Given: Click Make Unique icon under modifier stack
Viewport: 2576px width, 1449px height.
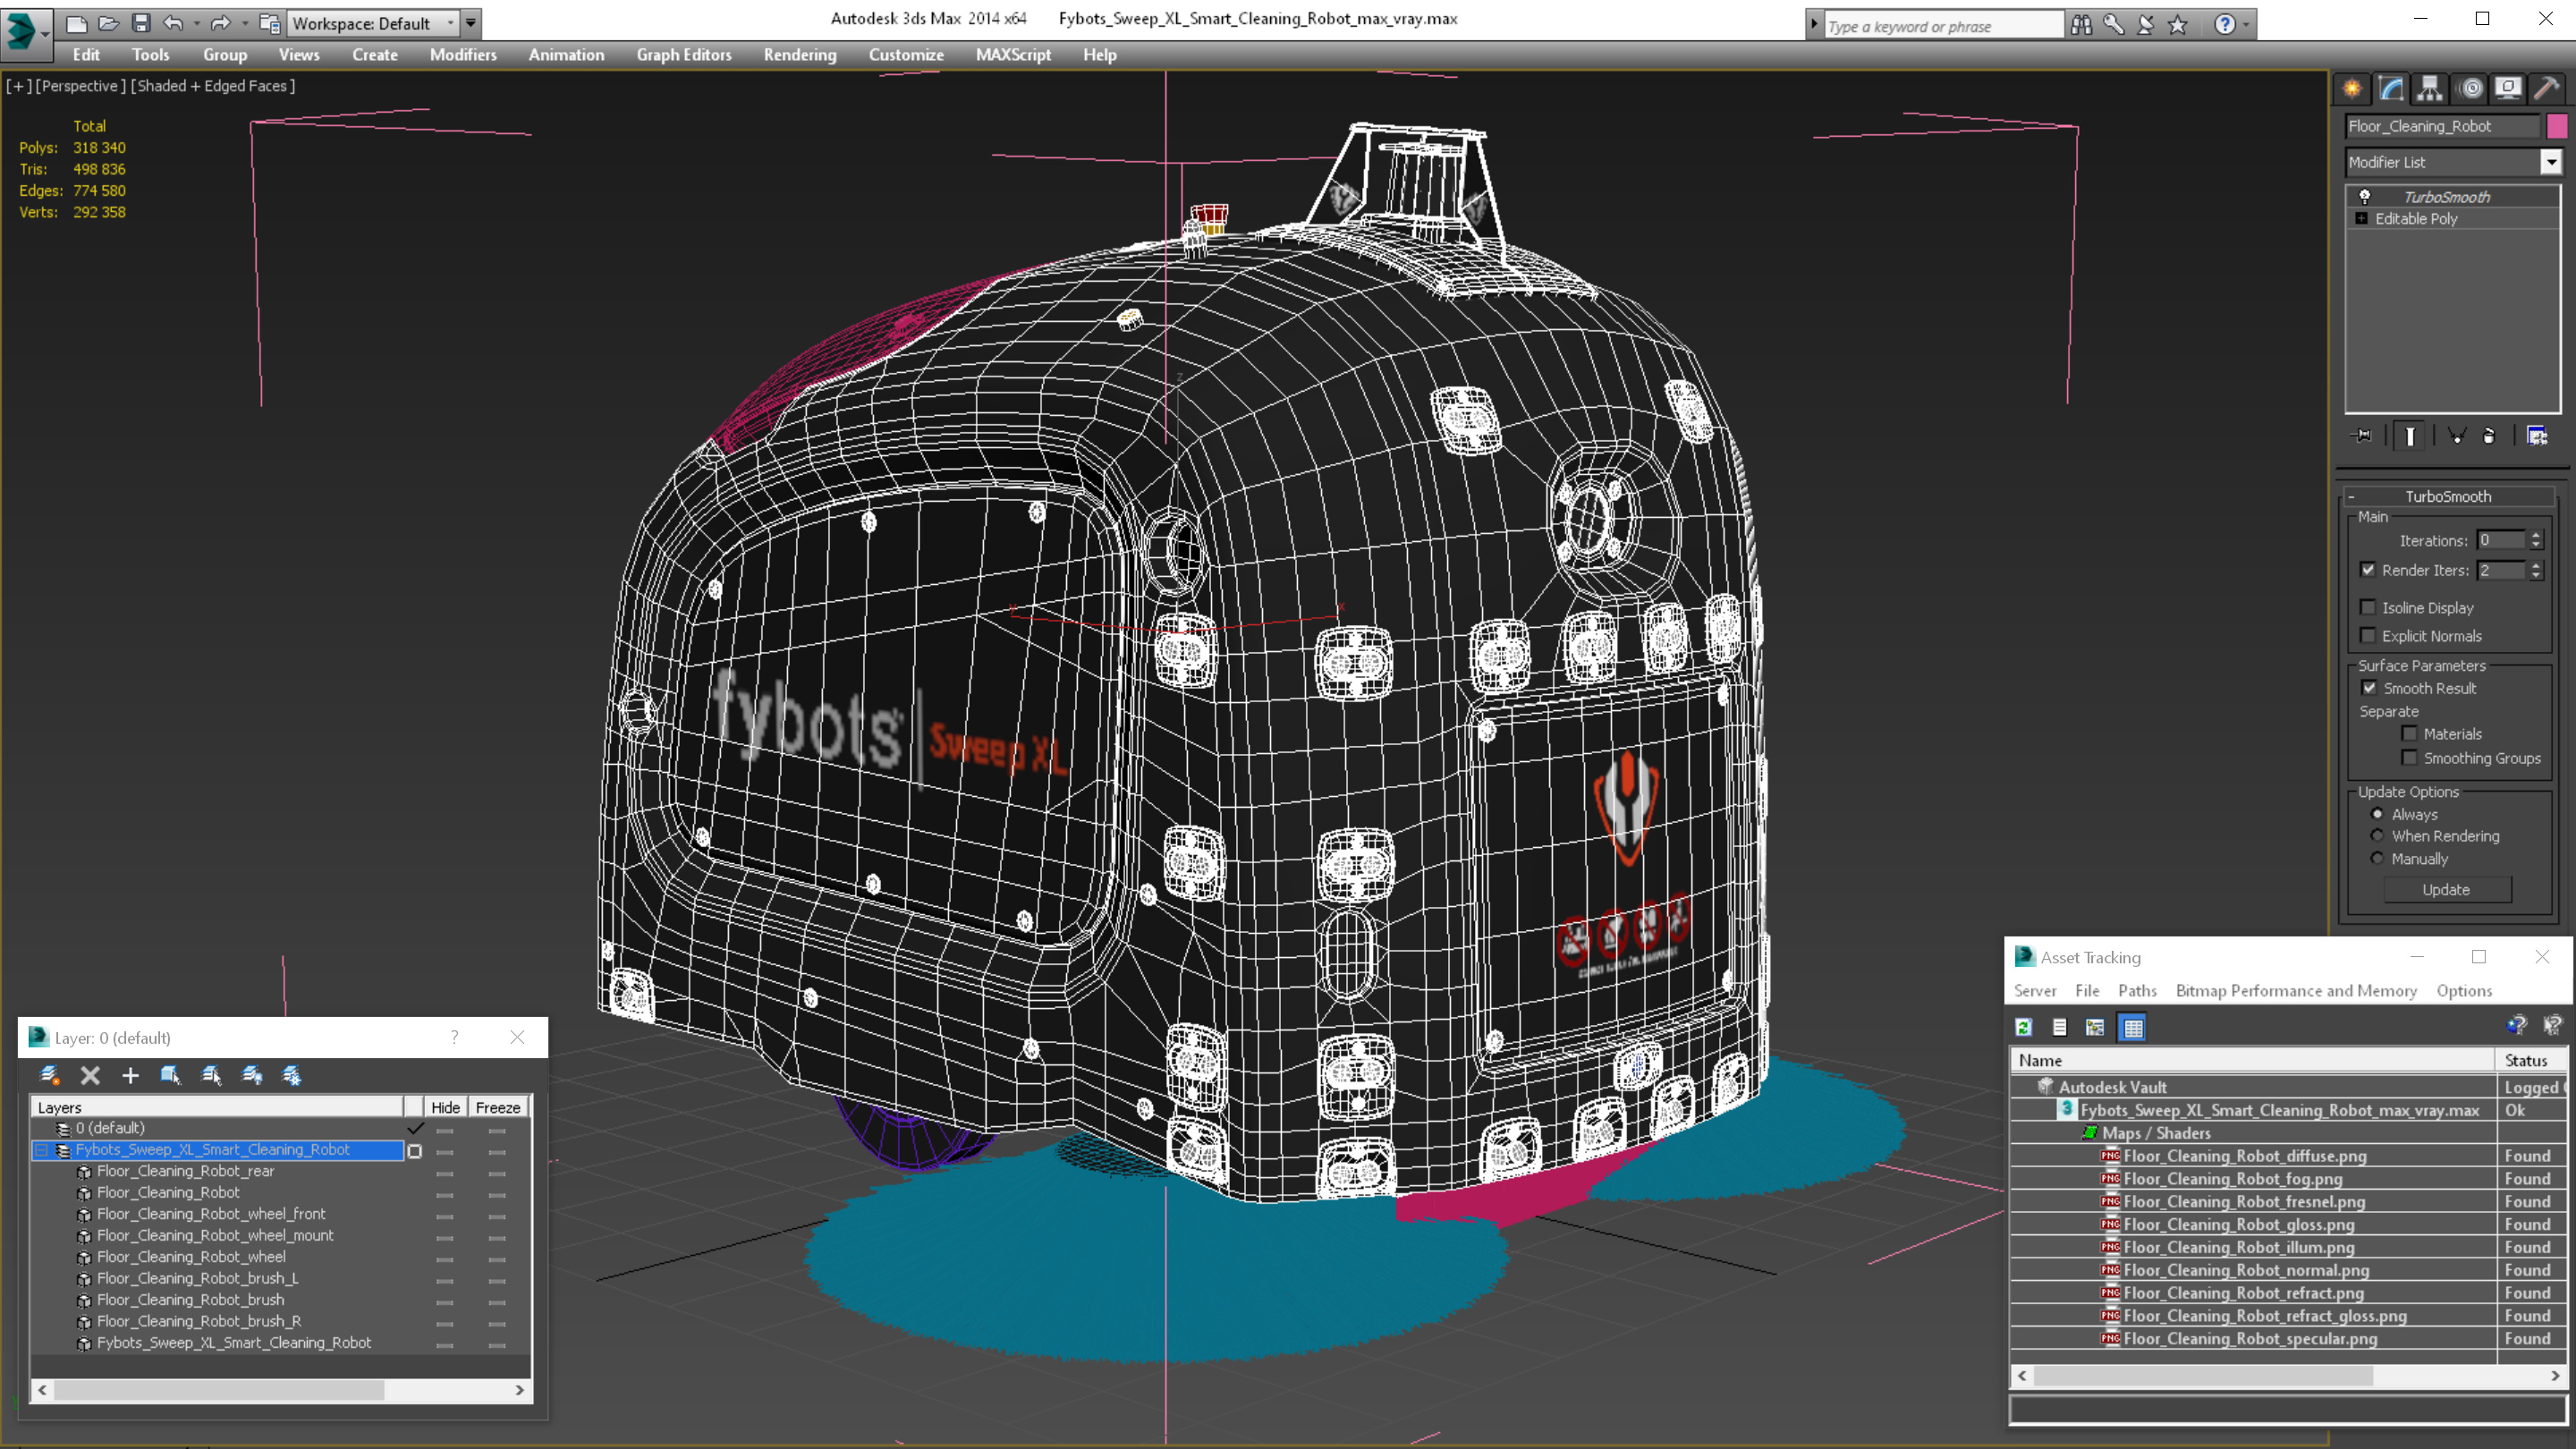Looking at the screenshot, I should coord(2457,435).
